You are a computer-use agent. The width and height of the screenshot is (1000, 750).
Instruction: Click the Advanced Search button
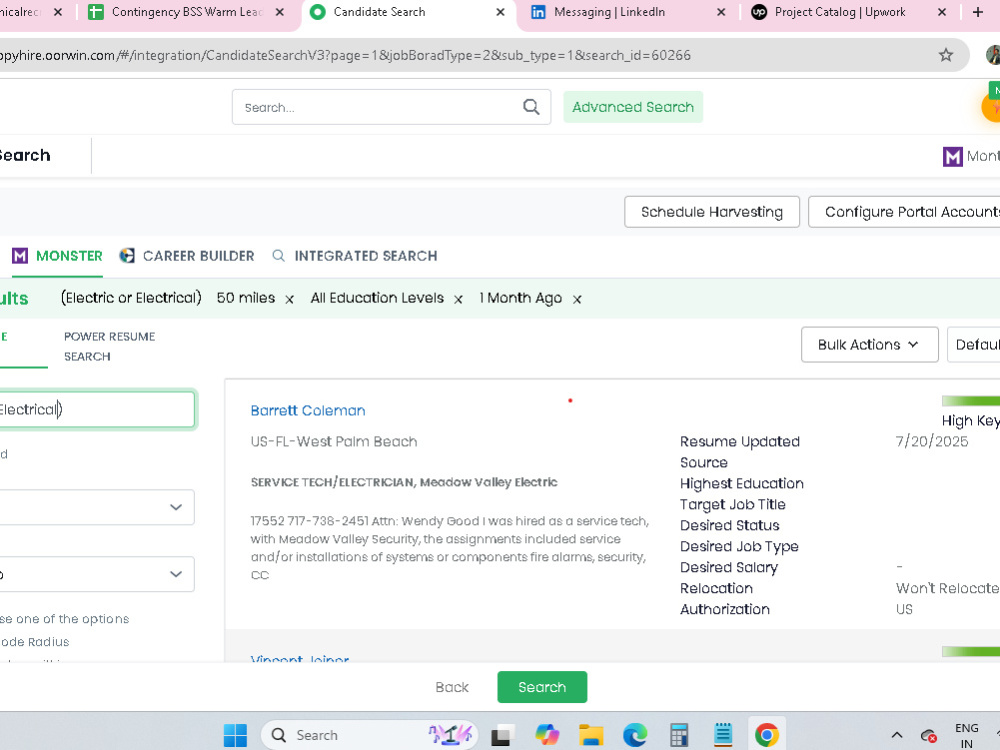point(633,107)
